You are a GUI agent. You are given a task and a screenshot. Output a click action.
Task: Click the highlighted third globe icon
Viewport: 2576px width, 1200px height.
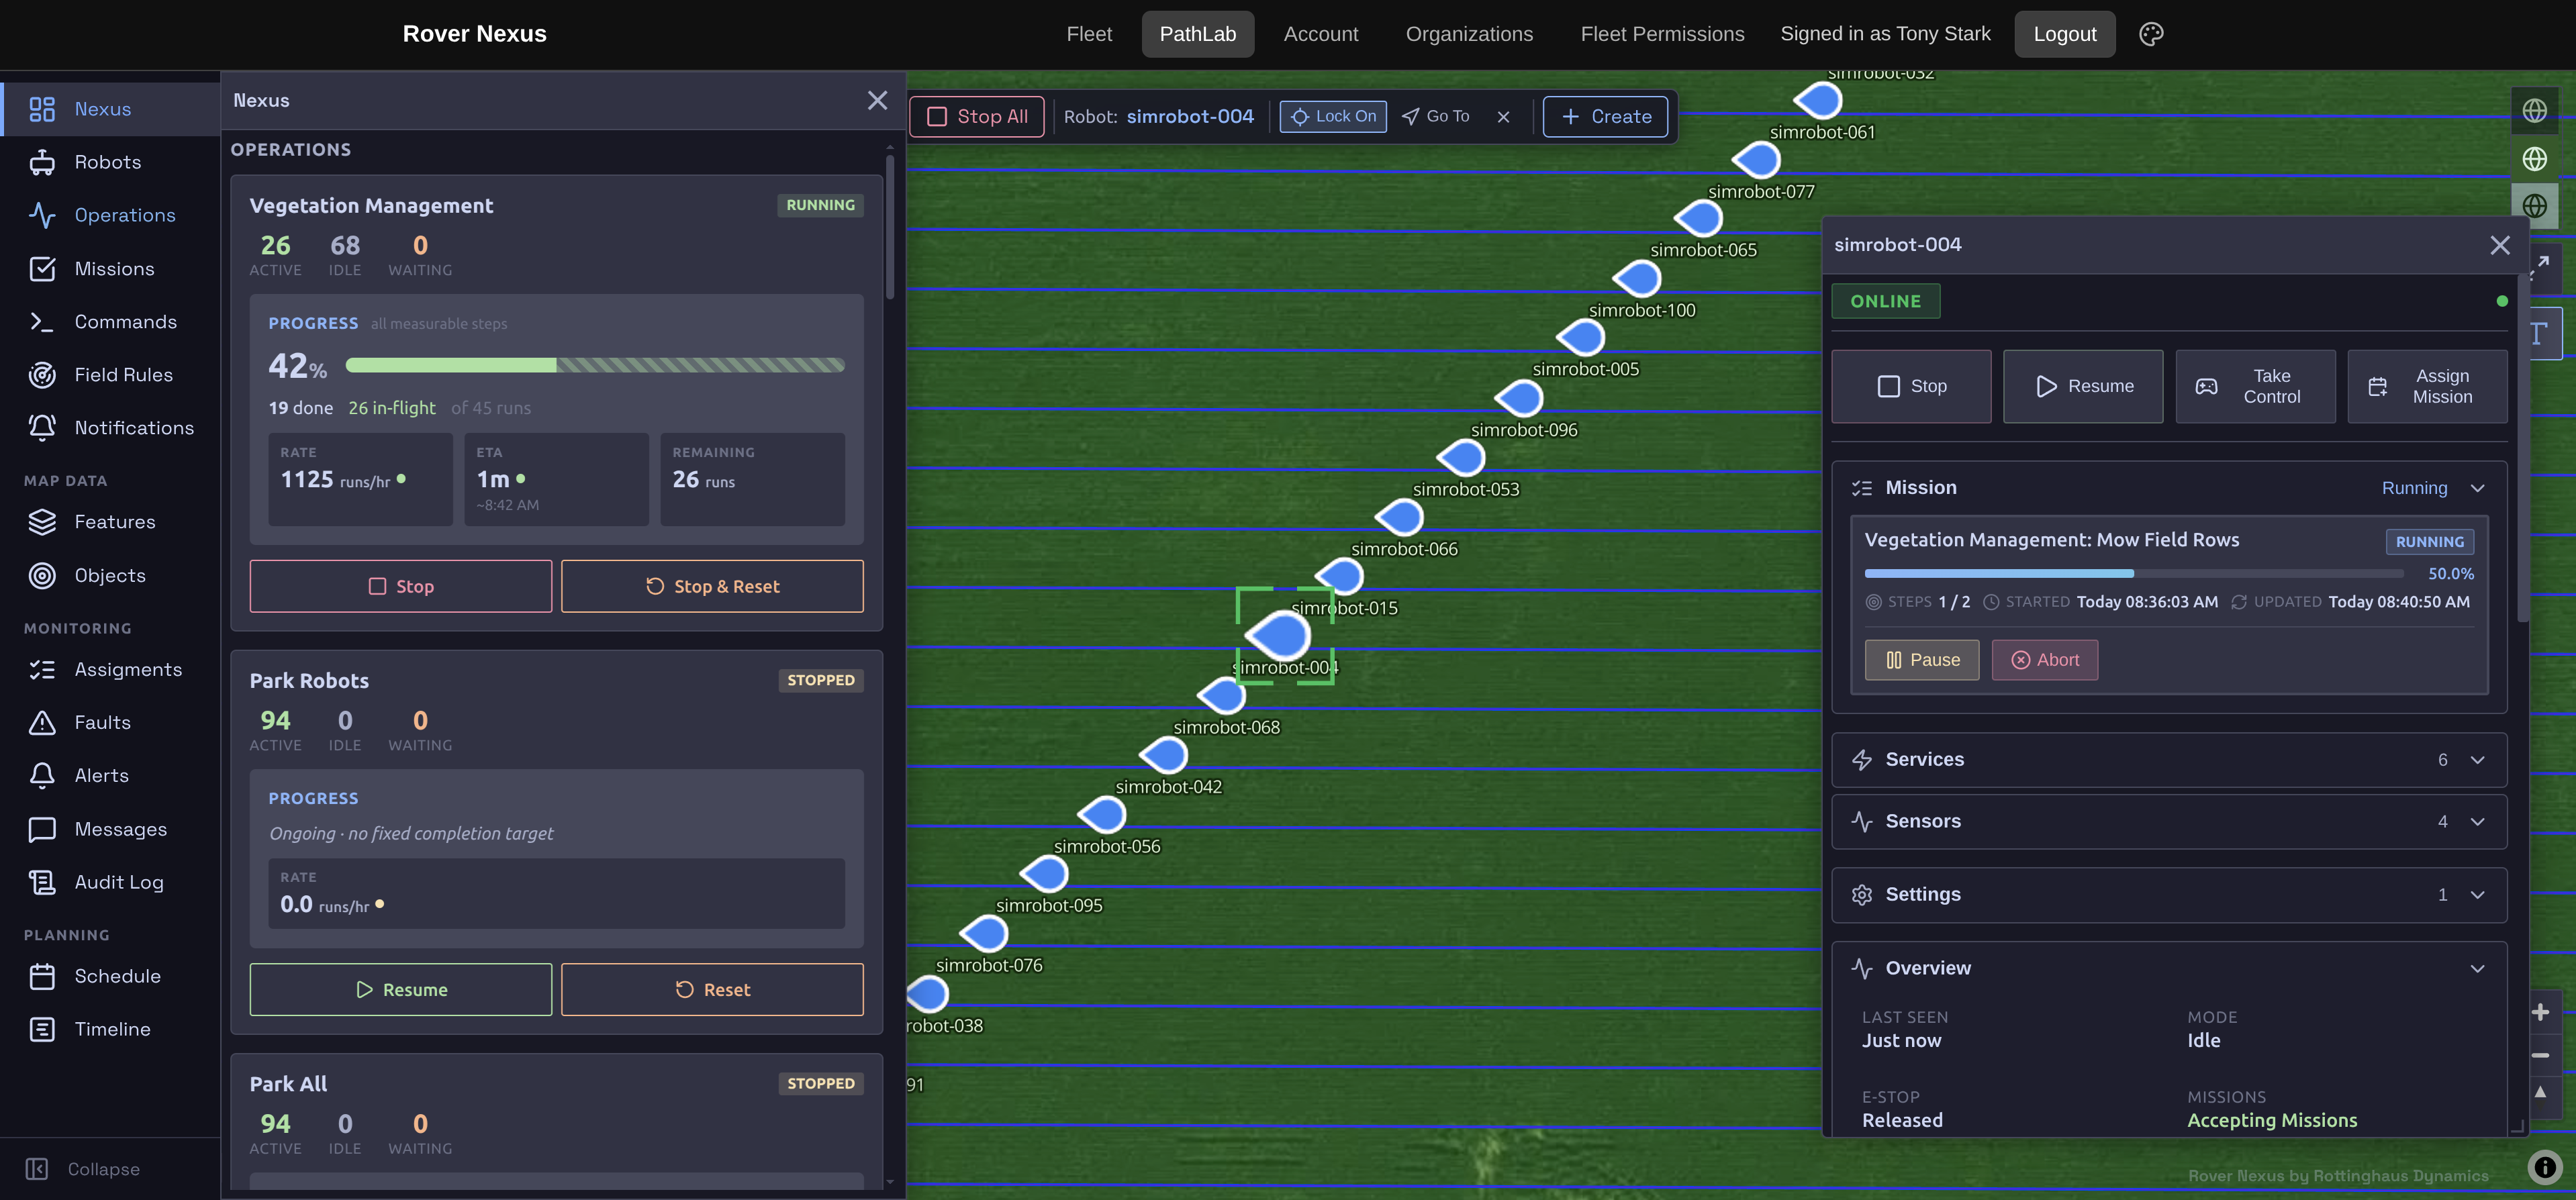point(2534,206)
